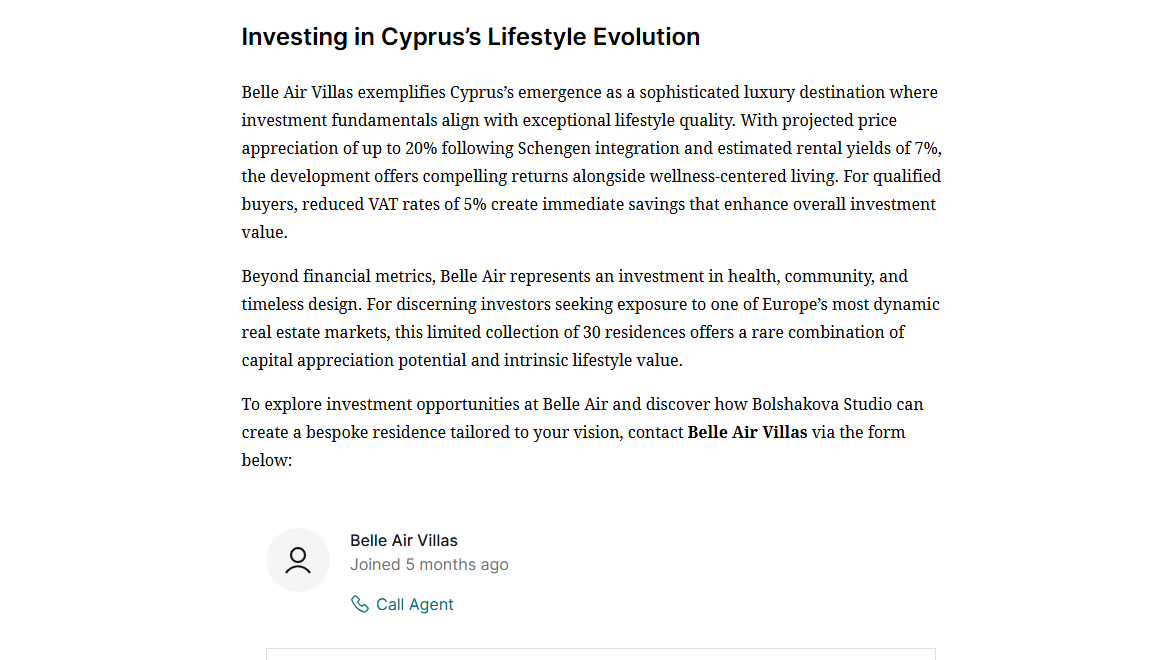Click the paragraph starting 'Belle Air Villas exemplifies'
This screenshot has width=1174, height=660.
(590, 162)
